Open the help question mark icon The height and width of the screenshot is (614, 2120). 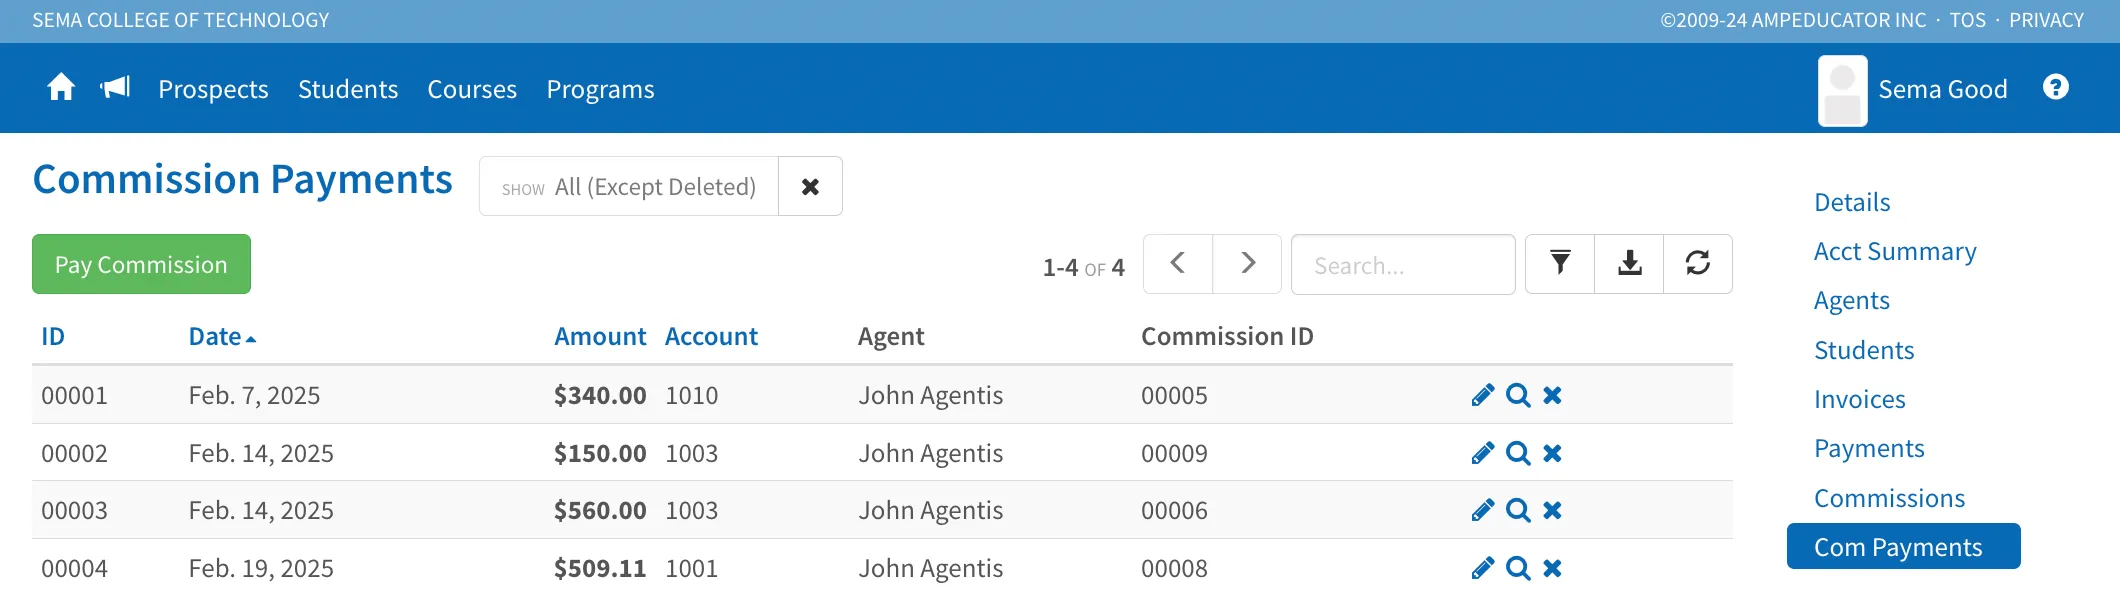pyautogui.click(x=2056, y=88)
